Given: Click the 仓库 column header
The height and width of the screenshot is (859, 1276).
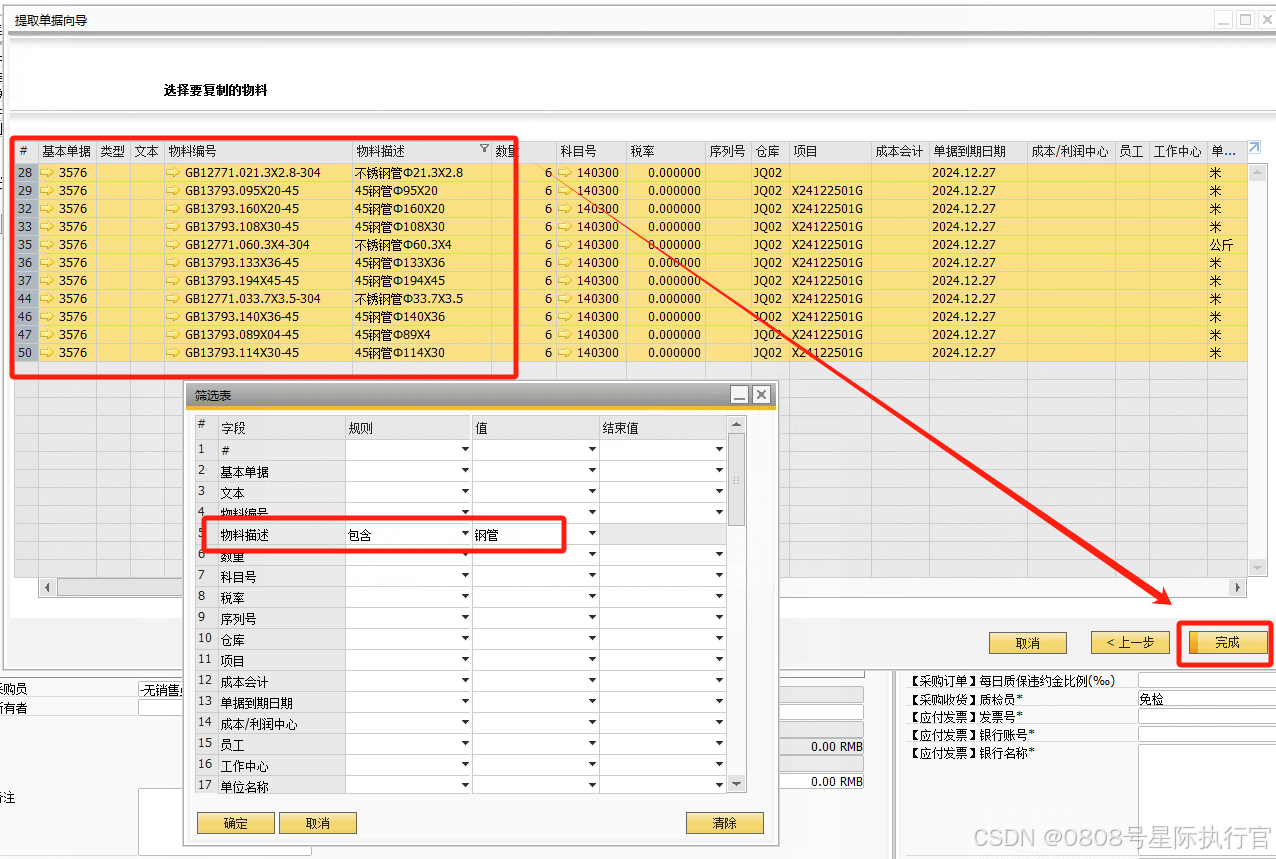Looking at the screenshot, I should pos(770,151).
